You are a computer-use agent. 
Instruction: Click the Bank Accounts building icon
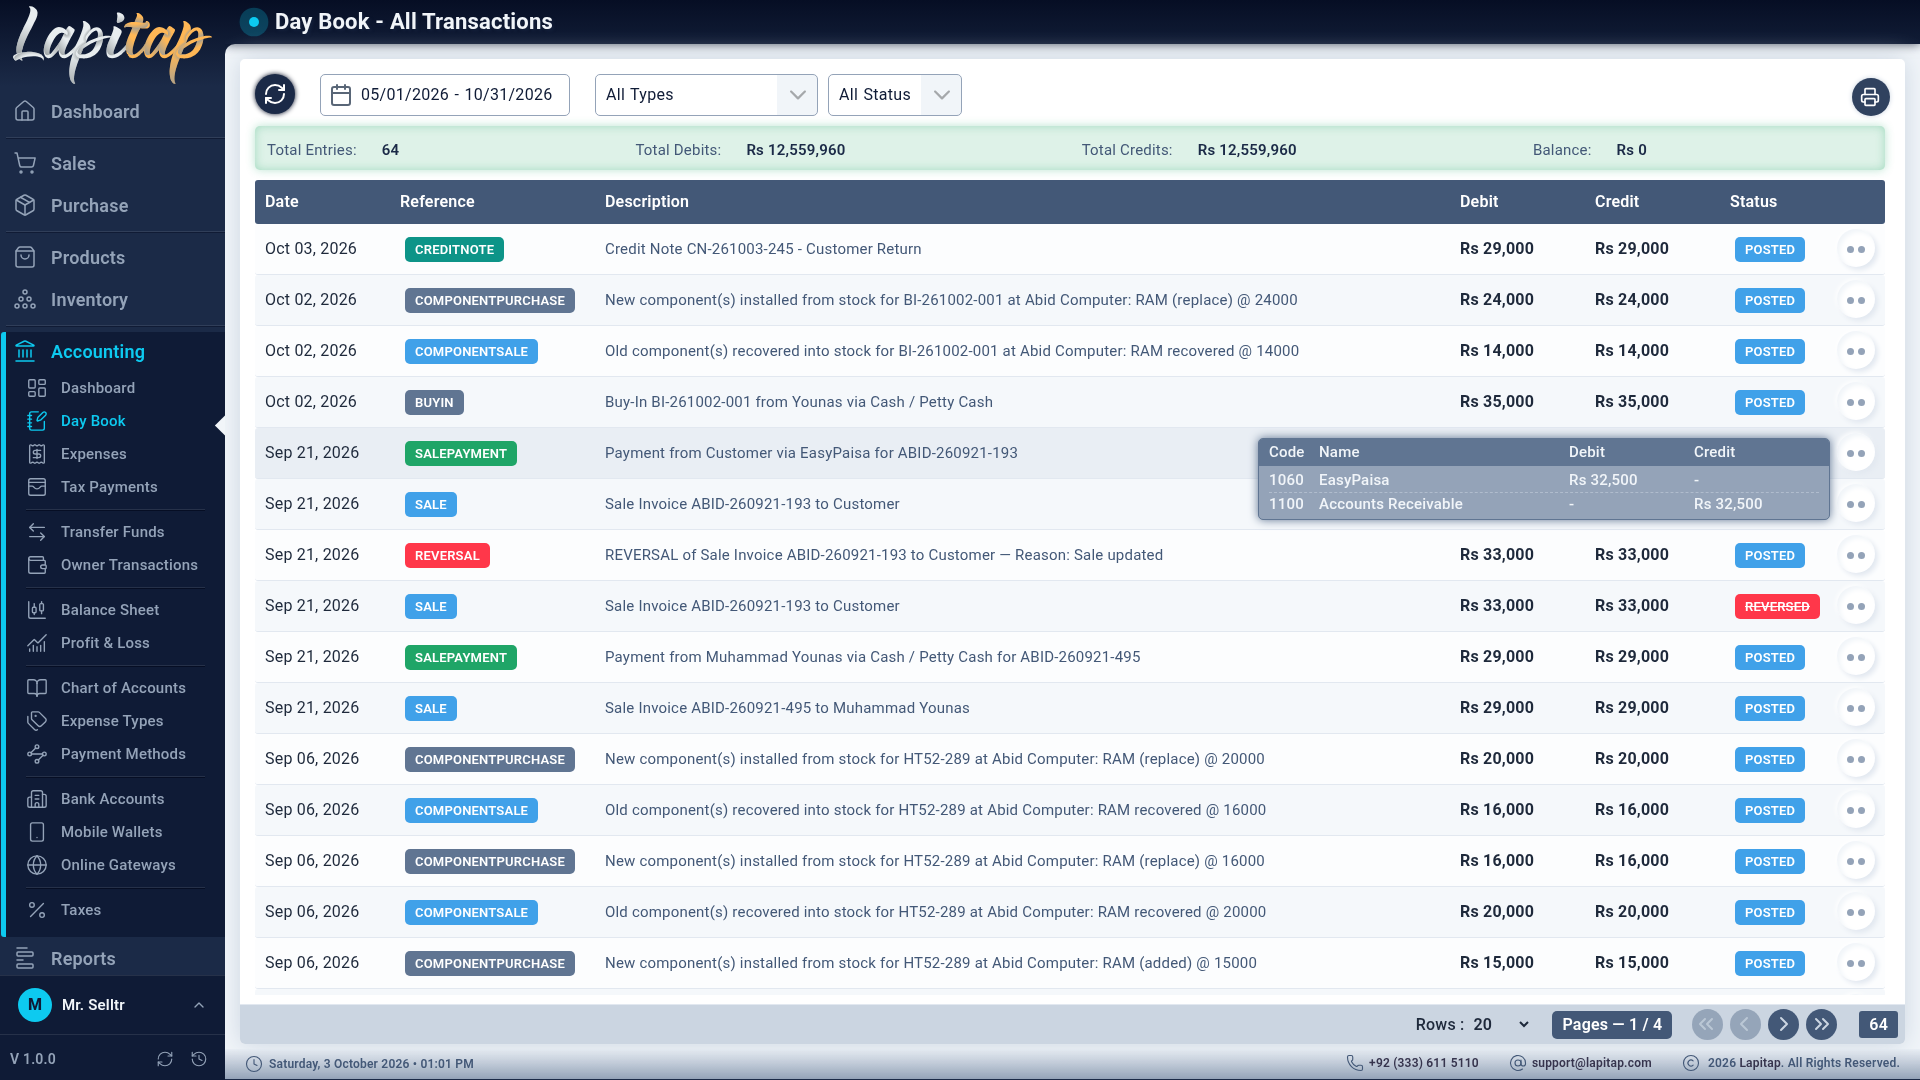pyautogui.click(x=37, y=799)
